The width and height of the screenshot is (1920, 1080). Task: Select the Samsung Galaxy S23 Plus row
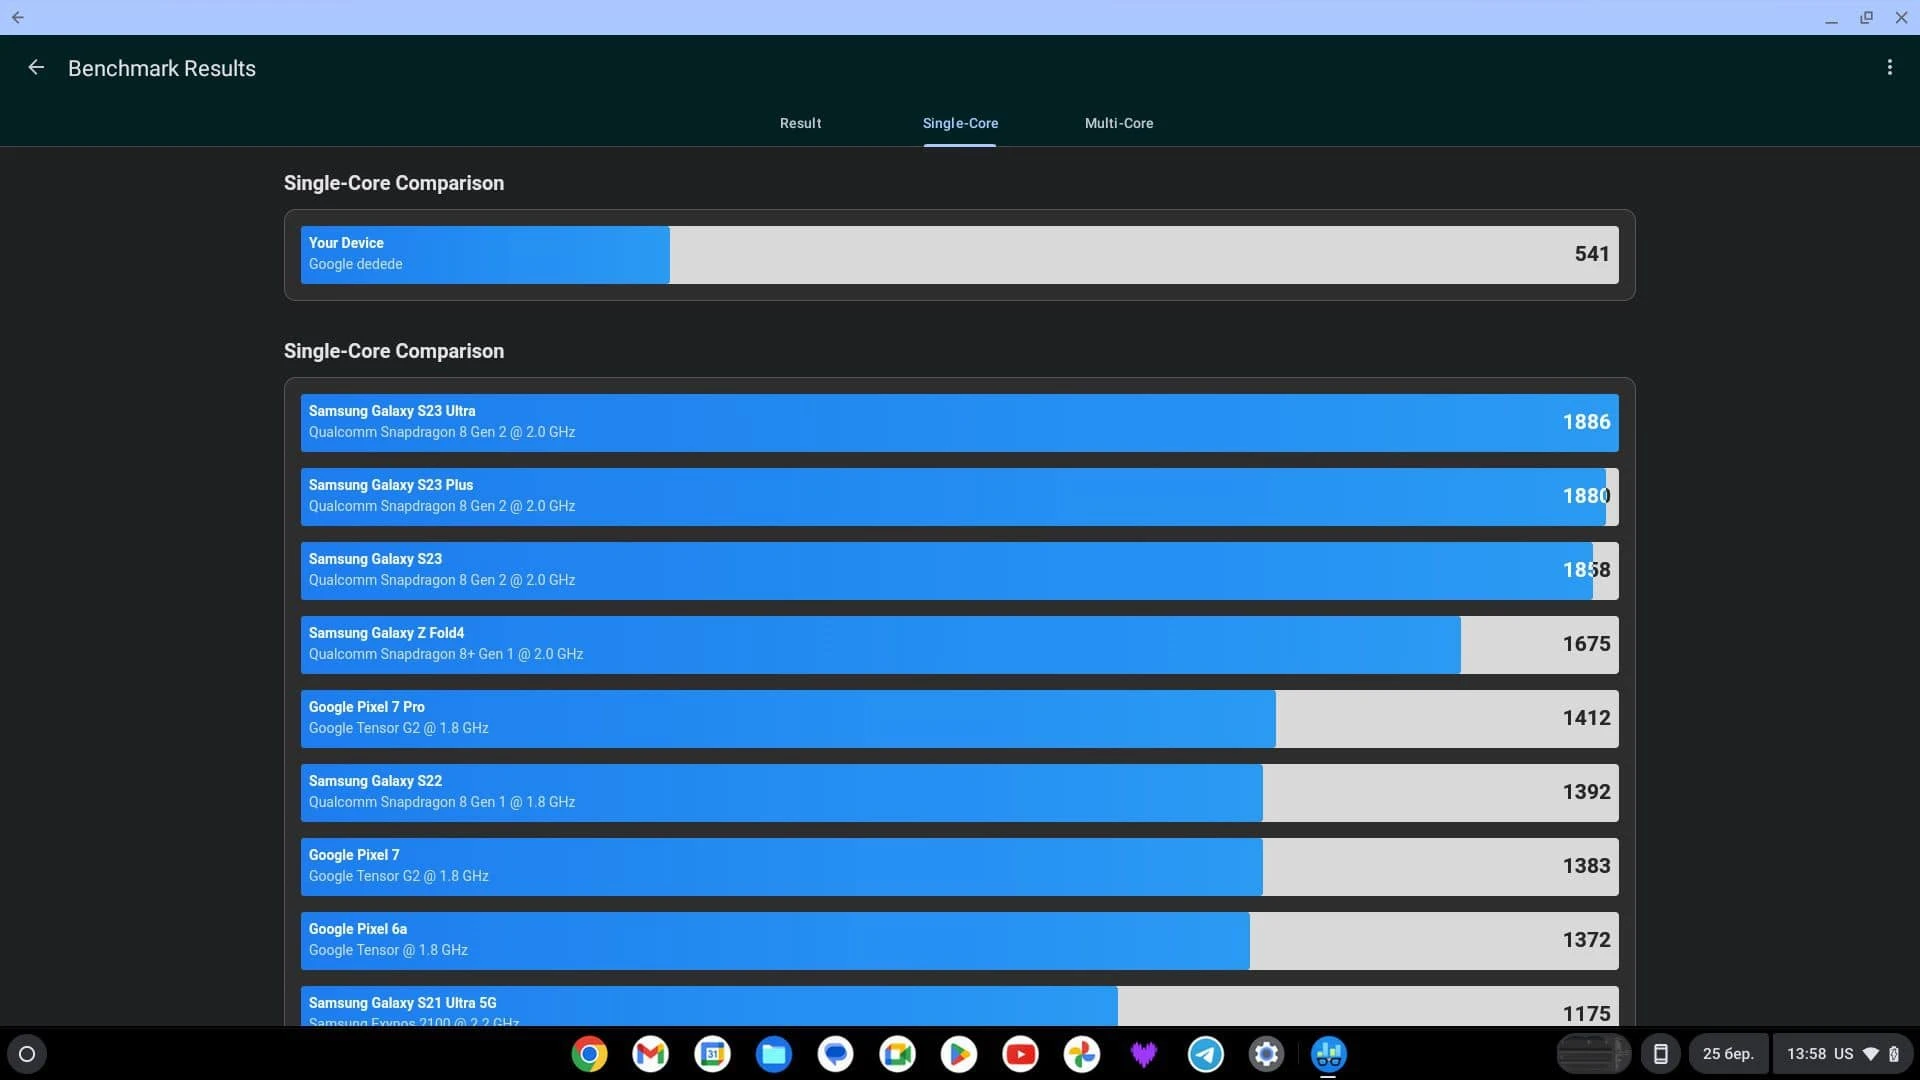click(x=959, y=496)
